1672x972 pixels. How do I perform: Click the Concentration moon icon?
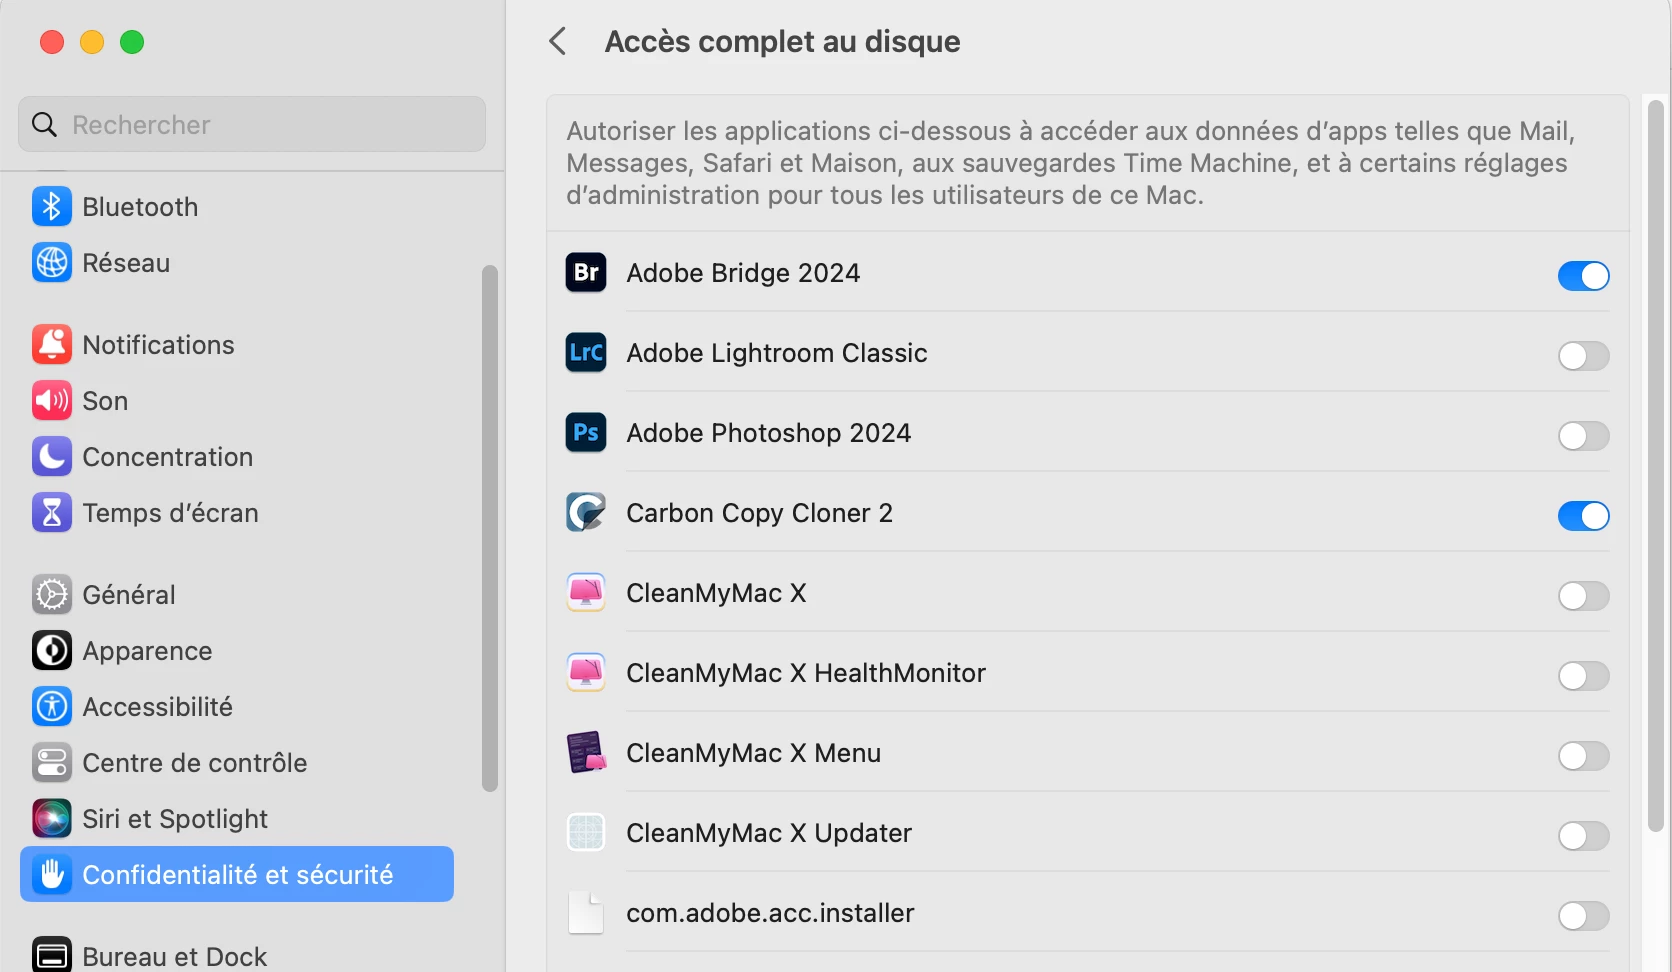point(52,457)
